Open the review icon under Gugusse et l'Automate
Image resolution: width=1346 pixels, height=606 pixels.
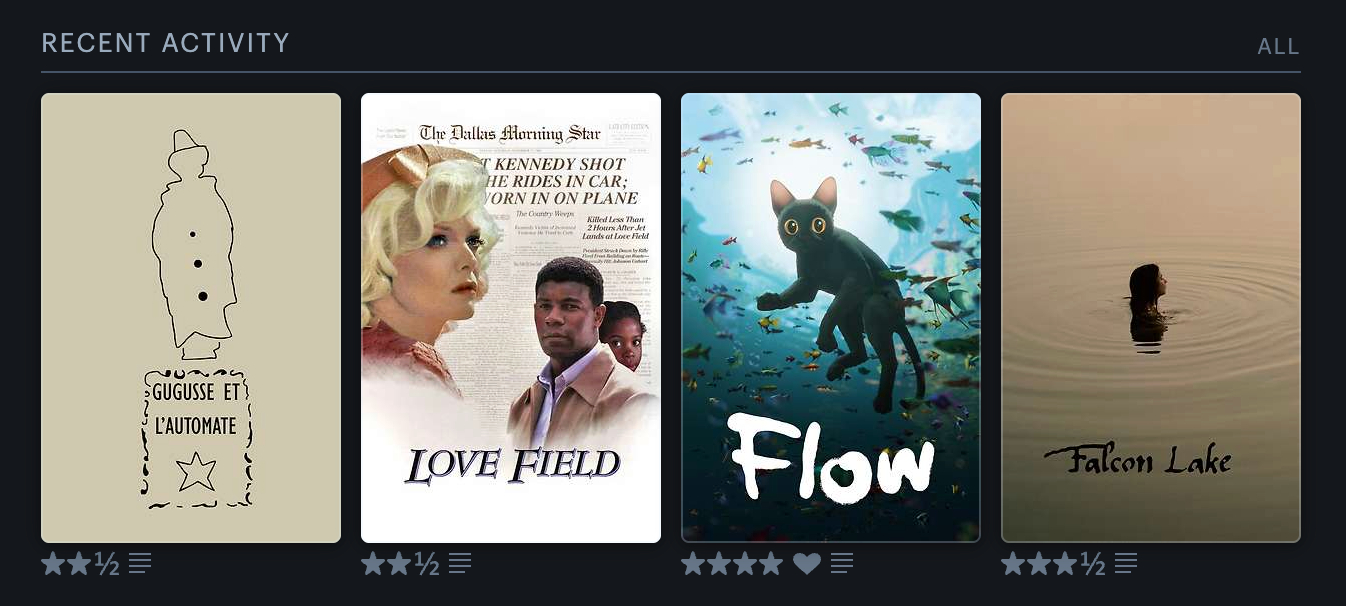pos(140,564)
